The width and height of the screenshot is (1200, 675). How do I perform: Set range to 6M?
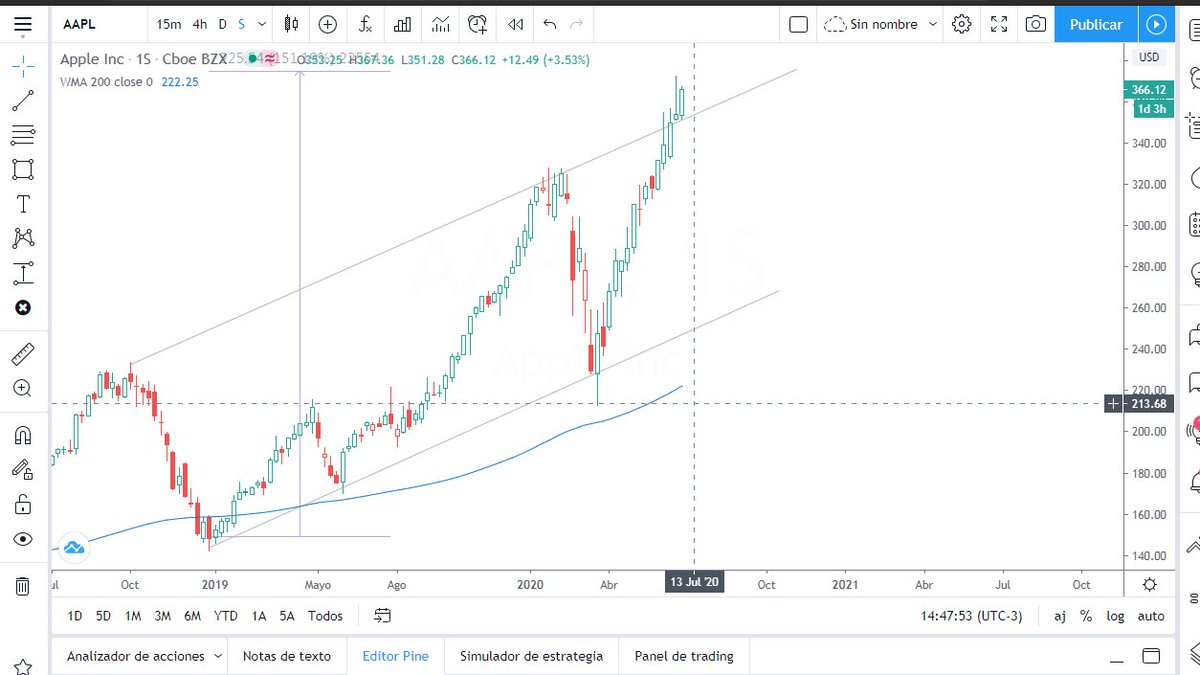click(x=193, y=616)
